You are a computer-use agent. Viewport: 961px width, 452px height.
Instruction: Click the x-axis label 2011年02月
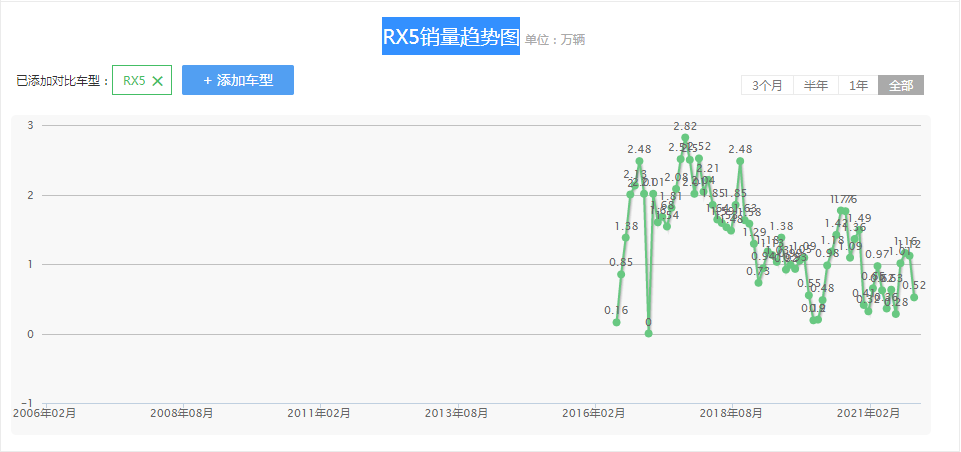click(x=319, y=413)
